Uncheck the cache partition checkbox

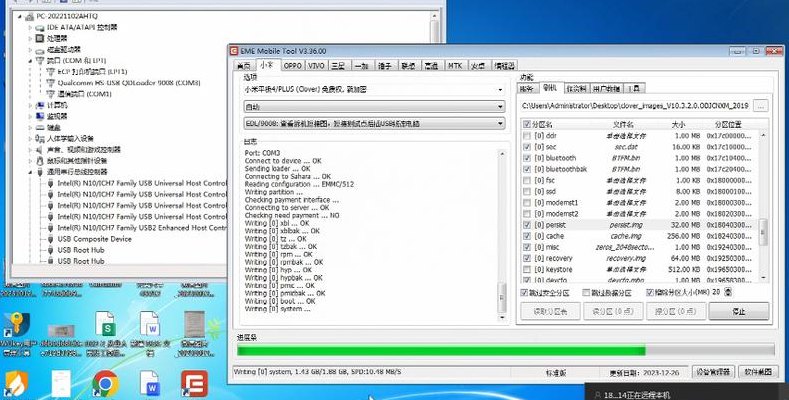[527, 236]
